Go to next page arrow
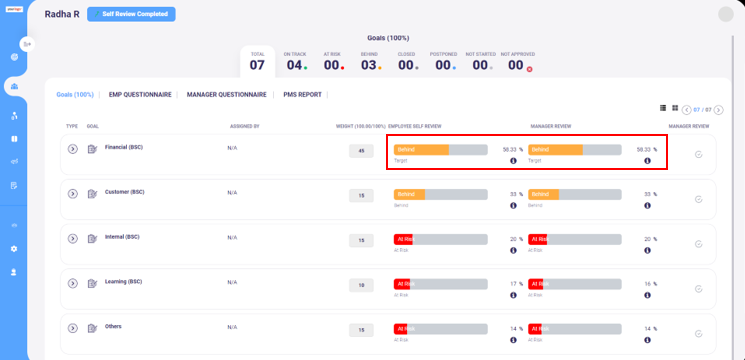The height and width of the screenshot is (360, 745). tap(719, 110)
